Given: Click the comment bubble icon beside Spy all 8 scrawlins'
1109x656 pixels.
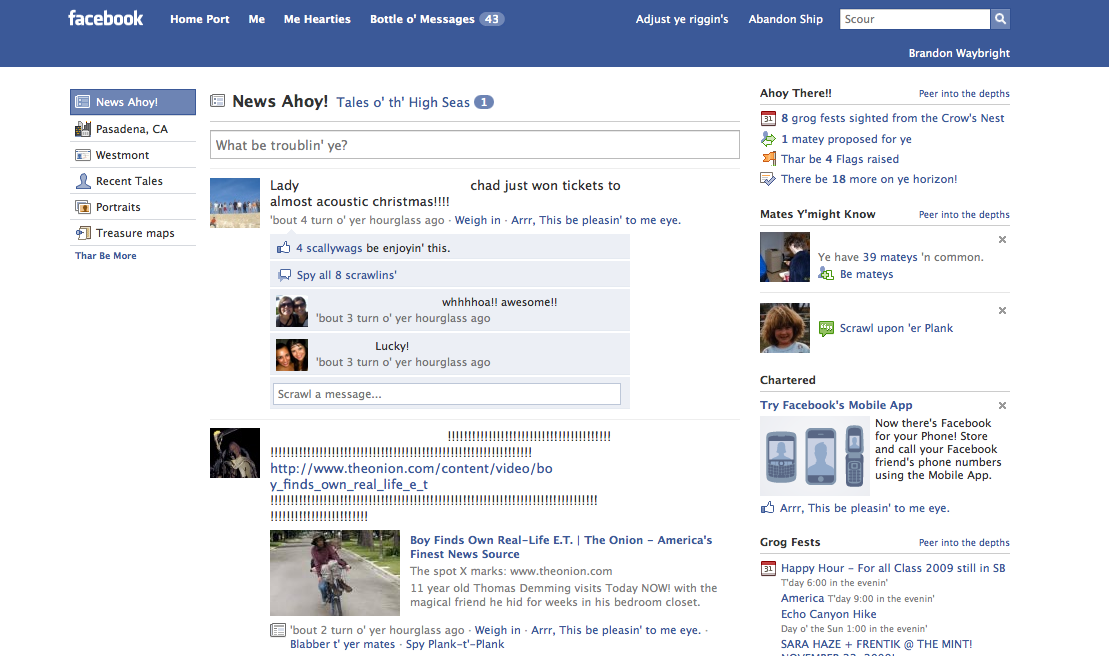Looking at the screenshot, I should coord(284,274).
